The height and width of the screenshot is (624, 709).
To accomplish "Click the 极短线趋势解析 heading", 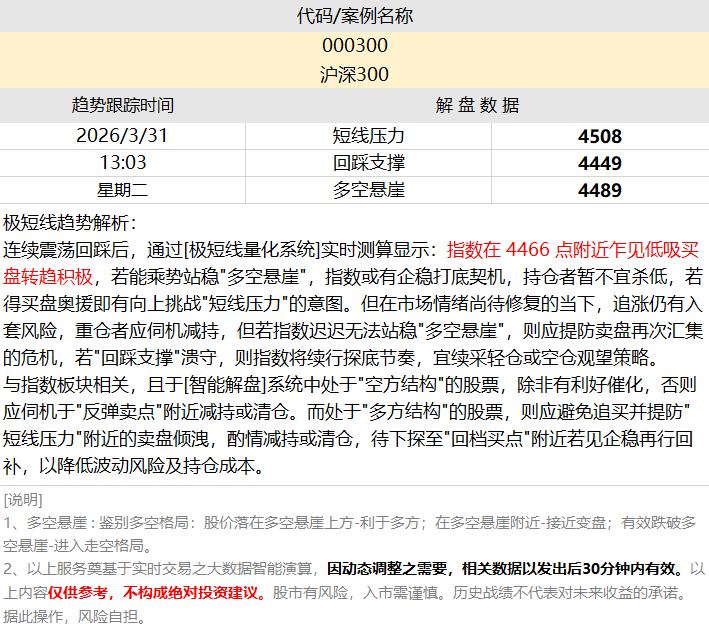I will click(x=70, y=222).
